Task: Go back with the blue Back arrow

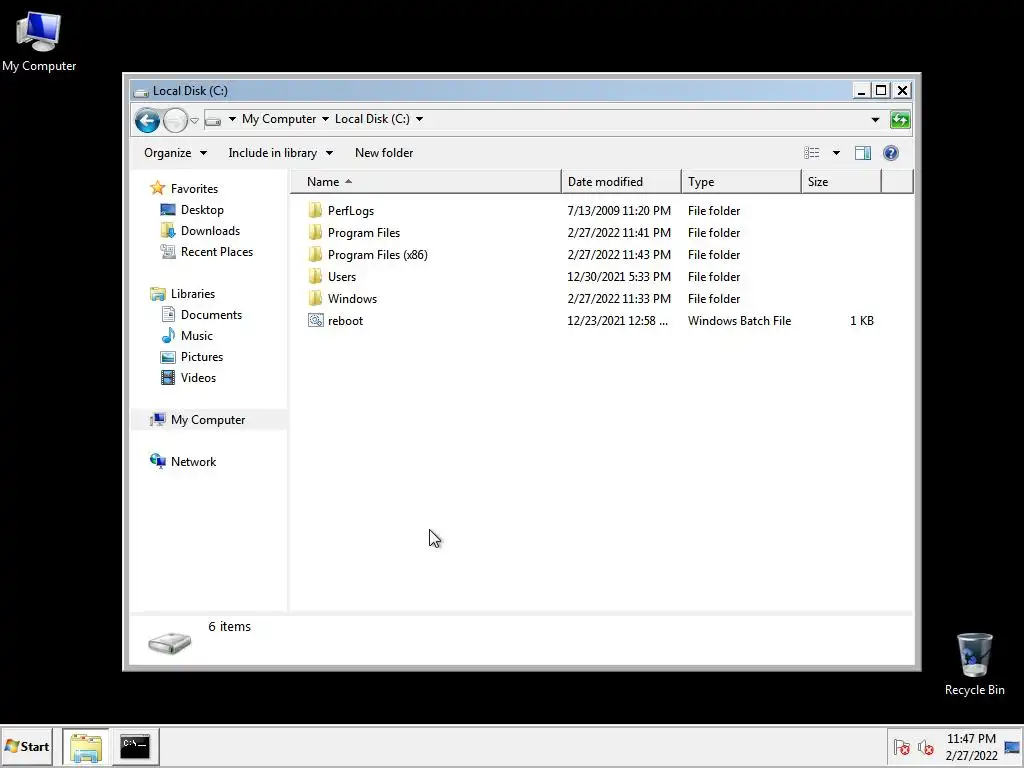Action: [x=148, y=120]
